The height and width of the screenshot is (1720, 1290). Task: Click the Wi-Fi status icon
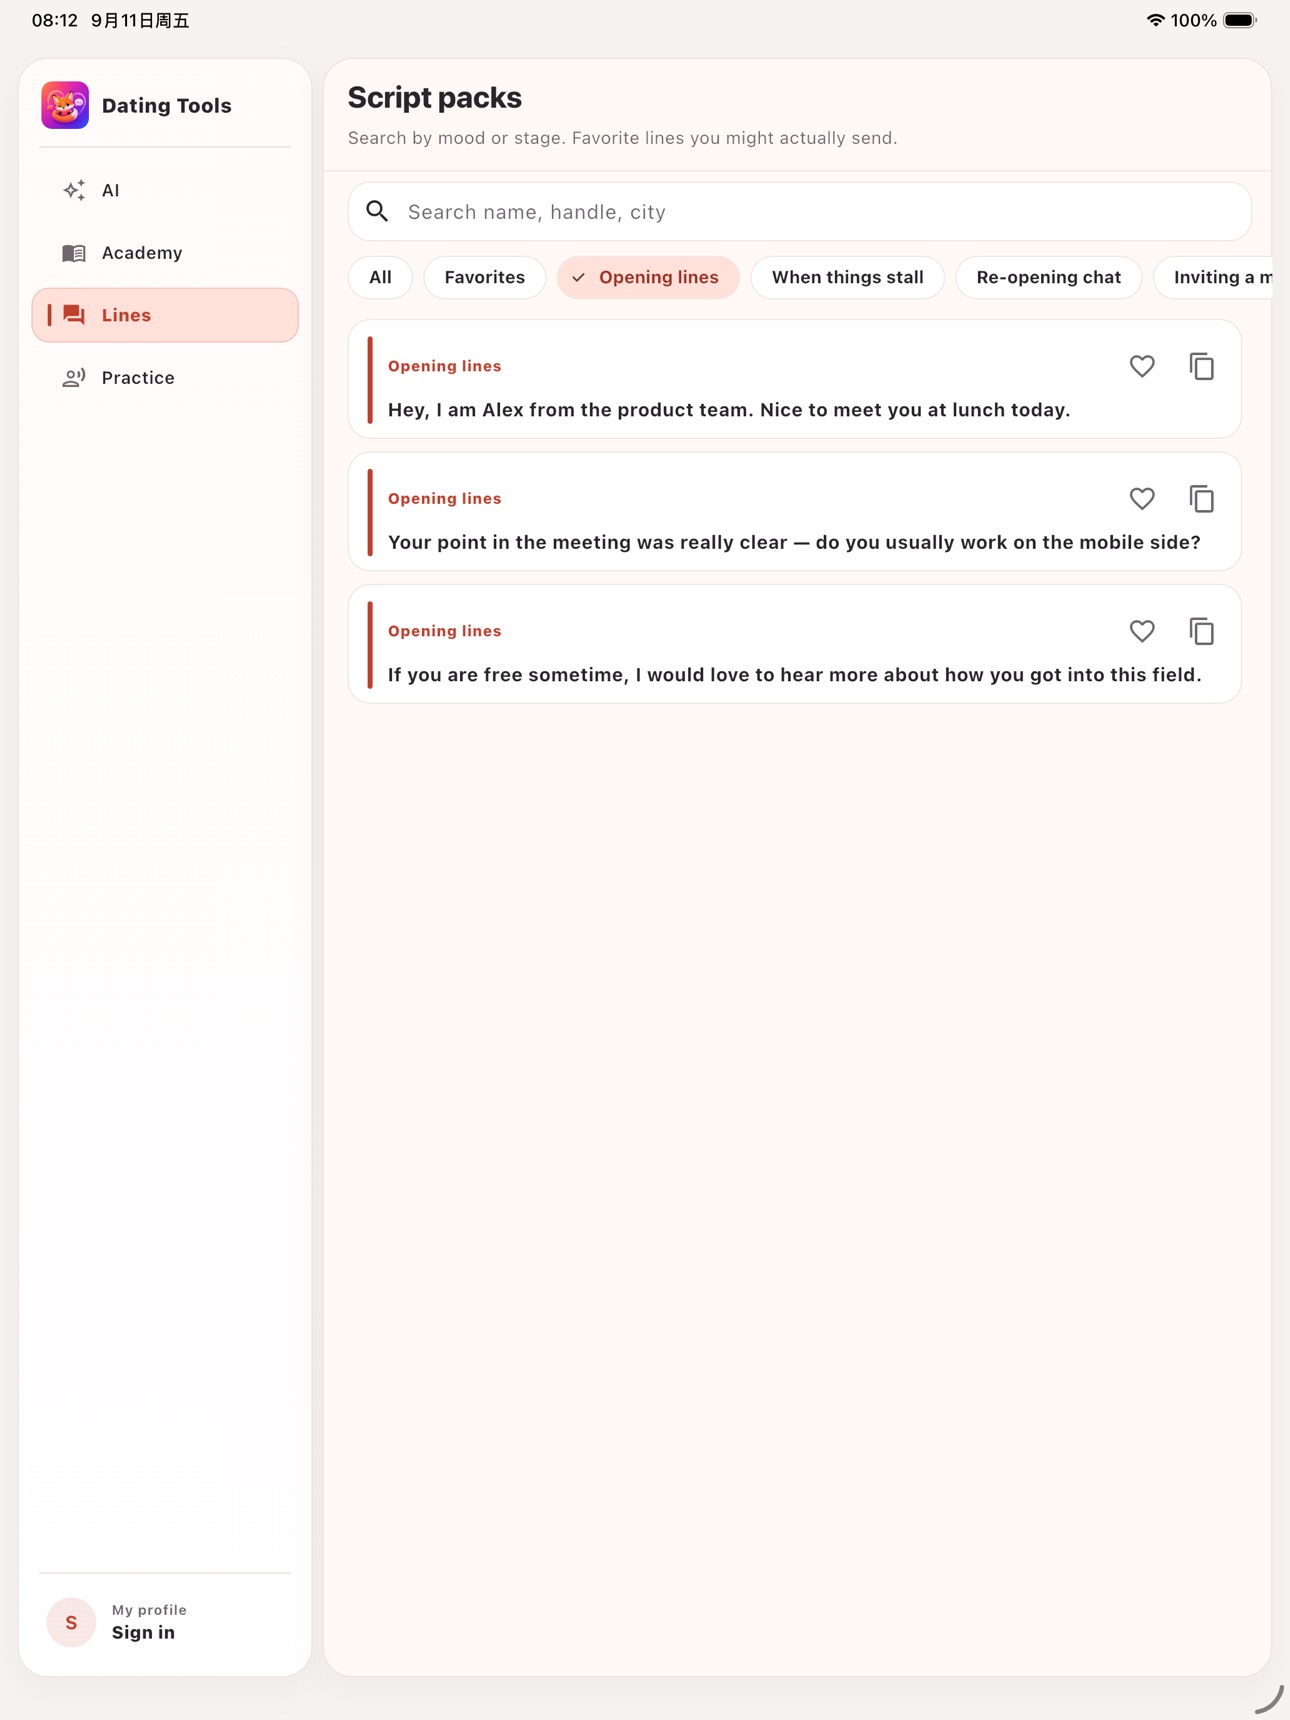click(x=1155, y=20)
